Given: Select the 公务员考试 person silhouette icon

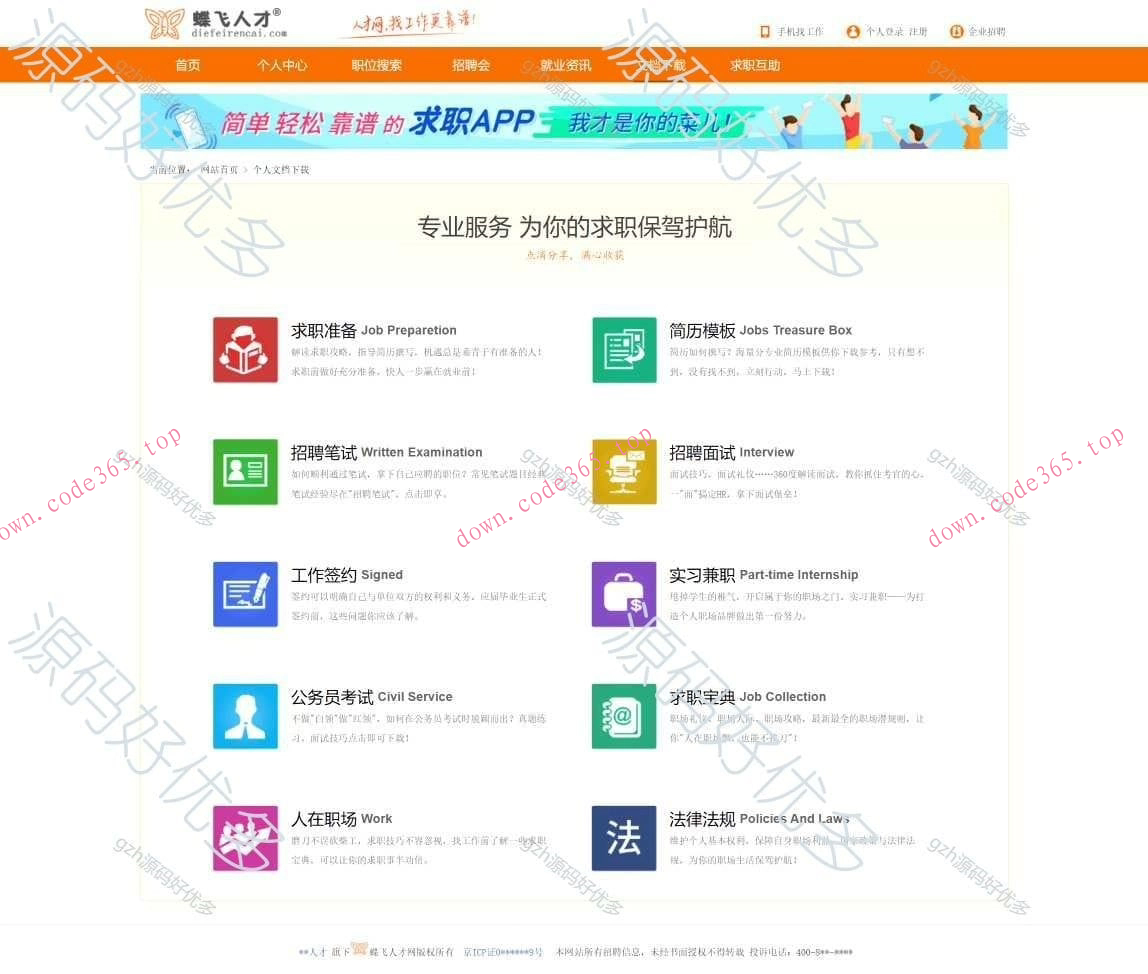Looking at the screenshot, I should click(245, 716).
